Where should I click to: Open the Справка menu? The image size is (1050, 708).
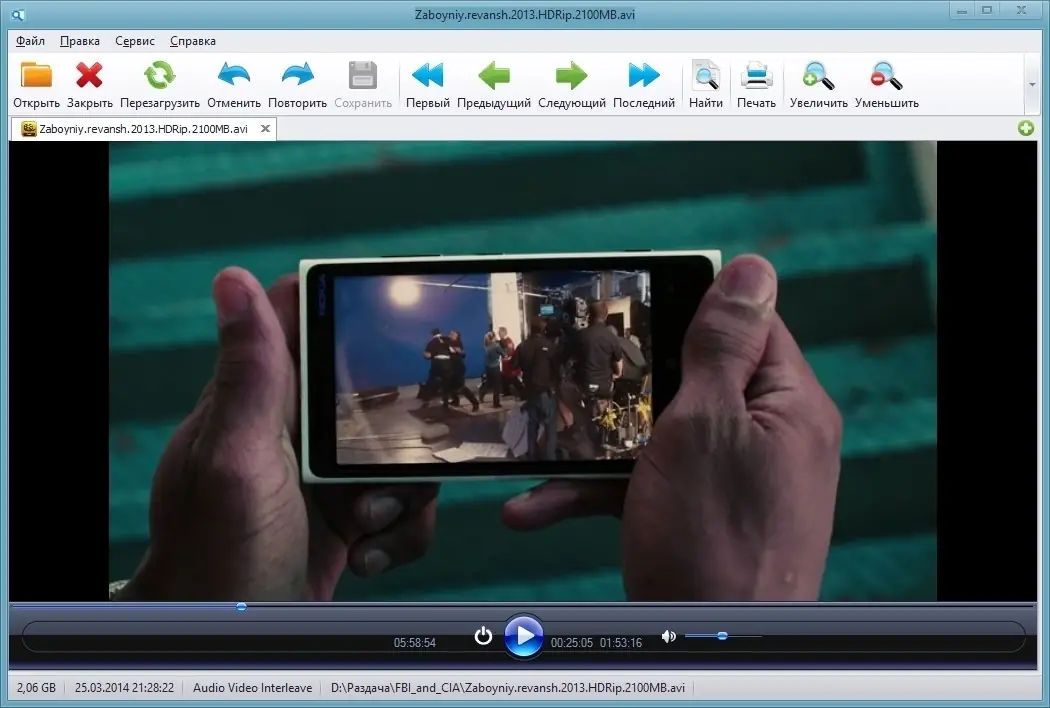pos(193,41)
